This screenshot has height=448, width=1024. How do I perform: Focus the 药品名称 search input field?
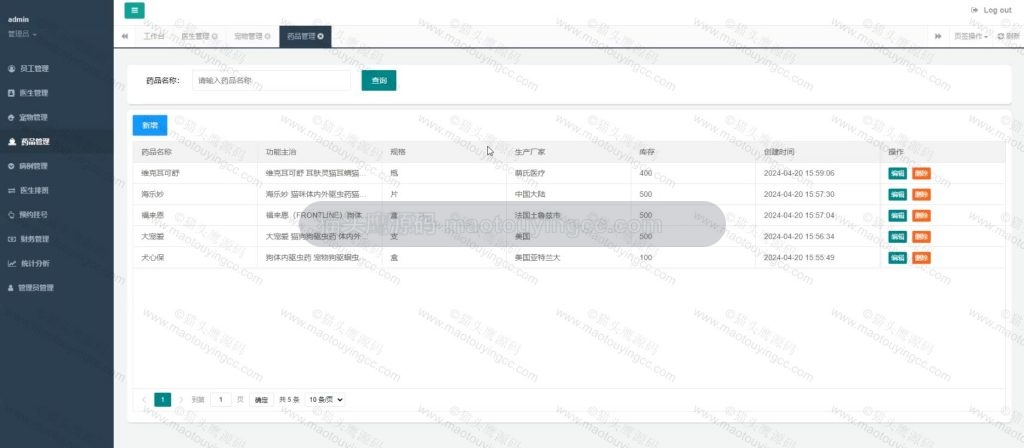click(271, 80)
